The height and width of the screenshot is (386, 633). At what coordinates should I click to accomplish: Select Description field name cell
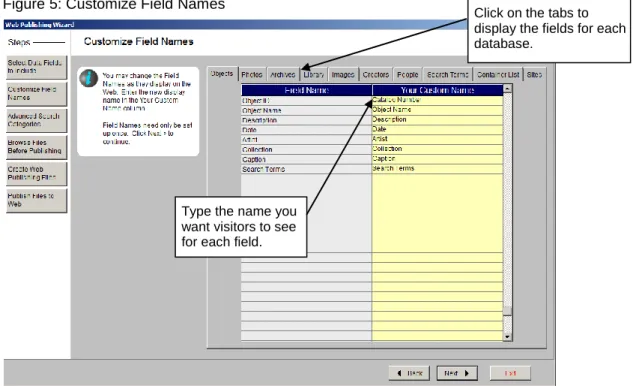[306, 120]
